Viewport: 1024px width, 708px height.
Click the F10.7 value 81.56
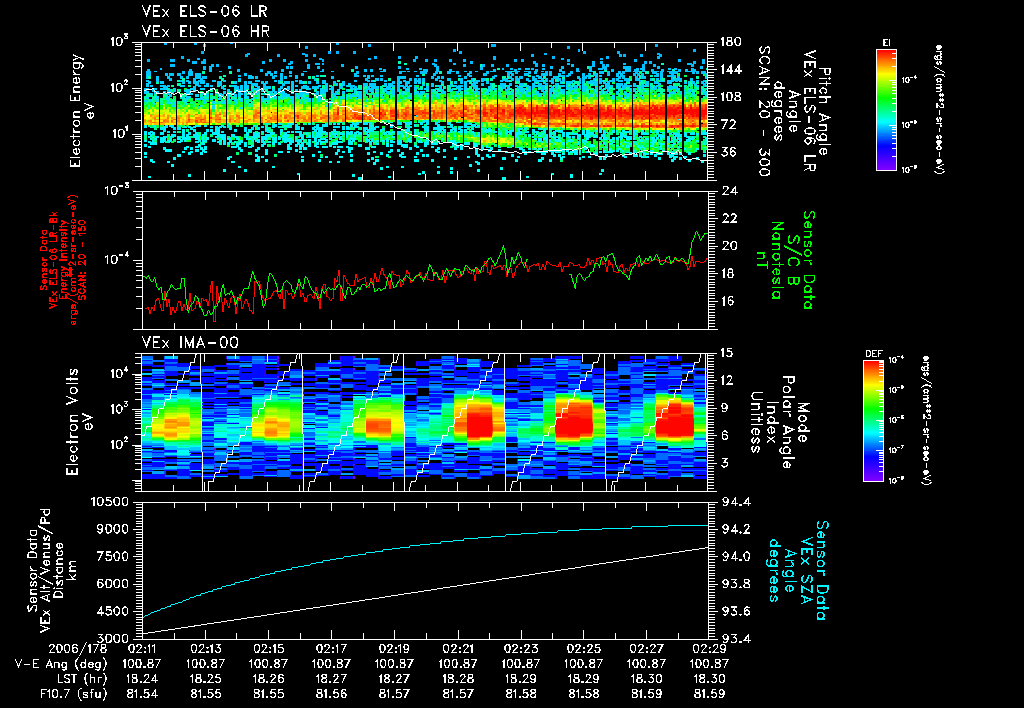point(332,694)
